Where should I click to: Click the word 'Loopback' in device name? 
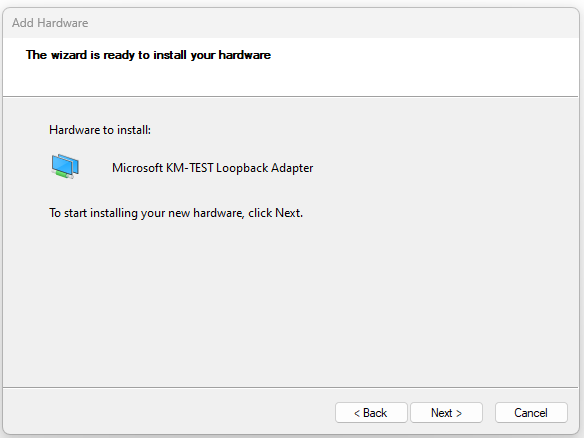pos(242,168)
